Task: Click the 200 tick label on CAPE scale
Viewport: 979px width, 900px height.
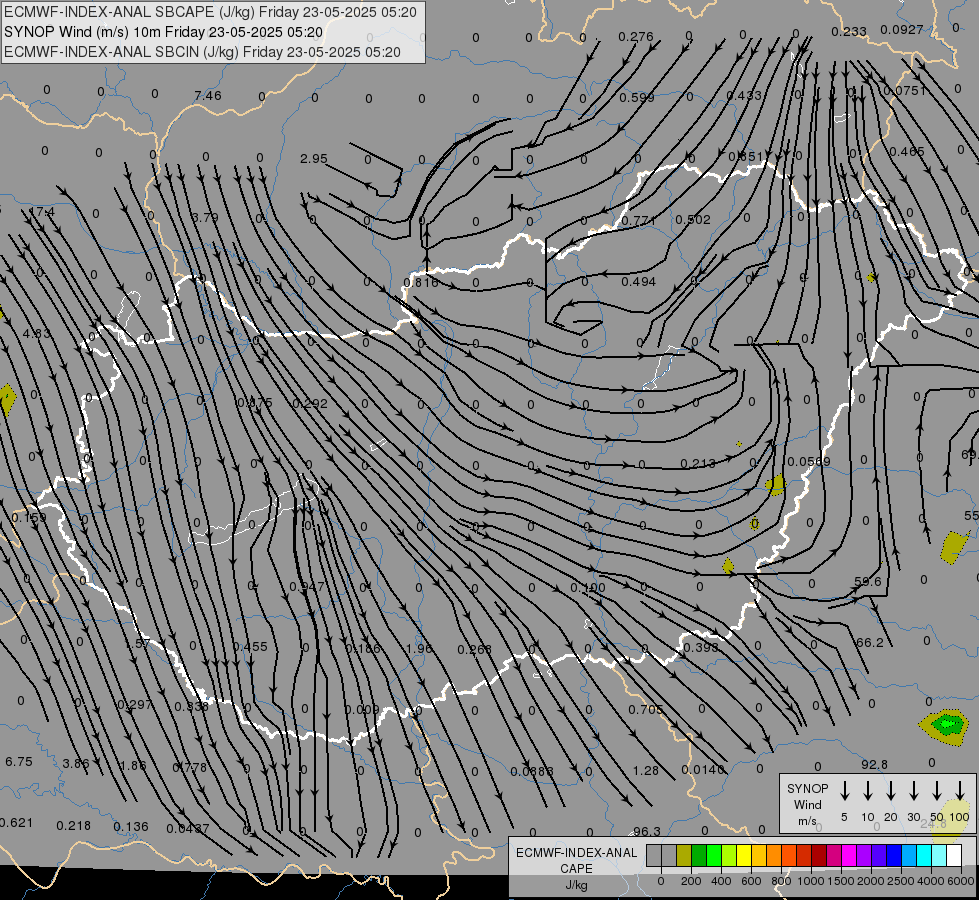Action: (691, 881)
